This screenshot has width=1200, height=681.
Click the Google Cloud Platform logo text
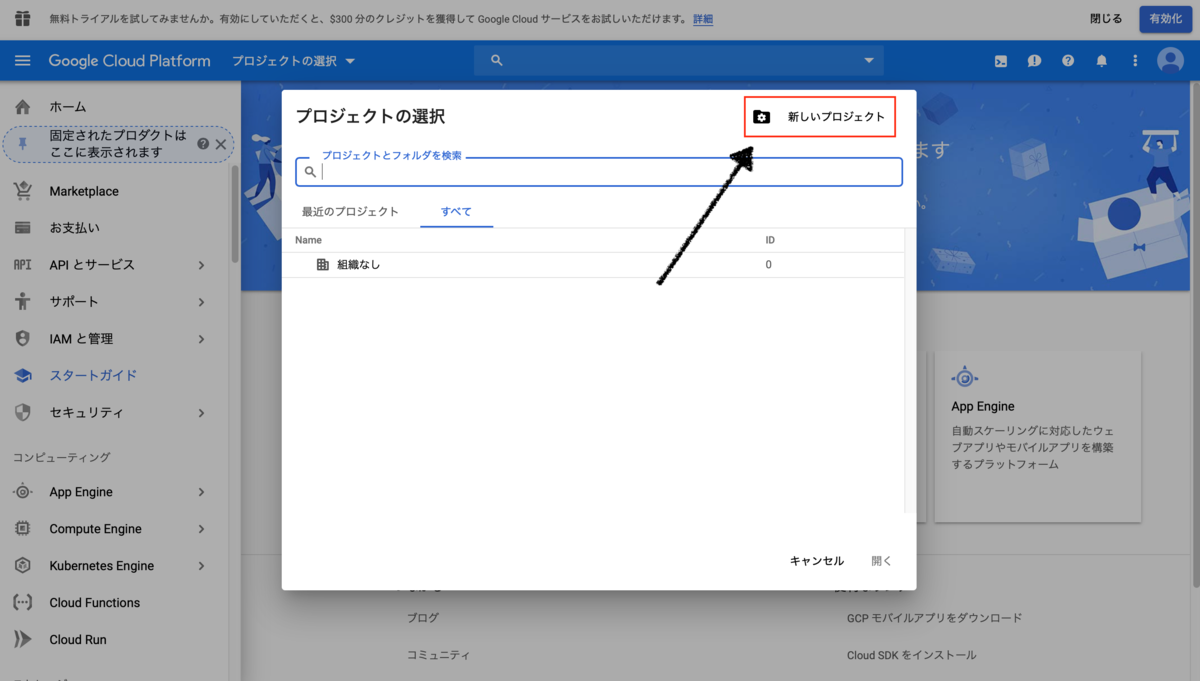[x=130, y=61]
